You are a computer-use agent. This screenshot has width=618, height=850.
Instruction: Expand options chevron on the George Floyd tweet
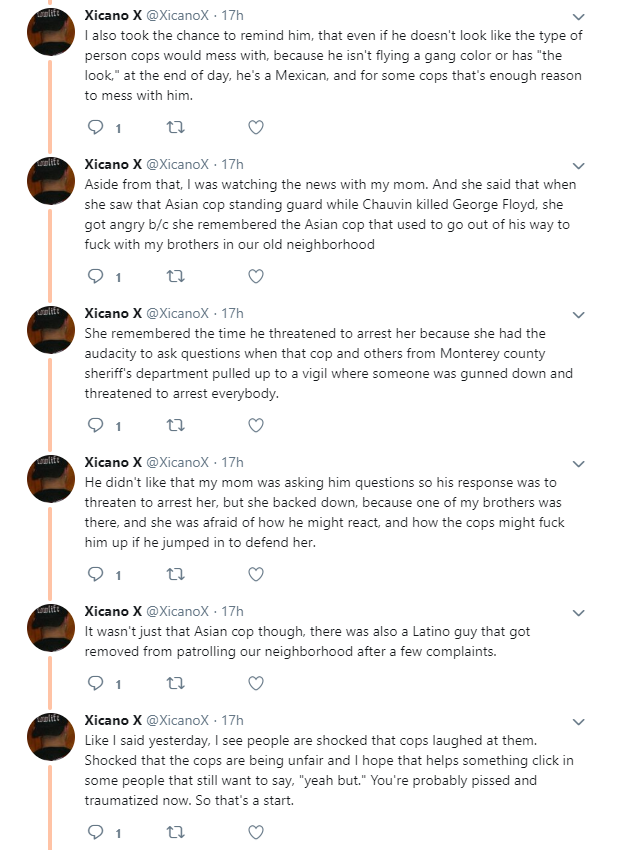578,166
